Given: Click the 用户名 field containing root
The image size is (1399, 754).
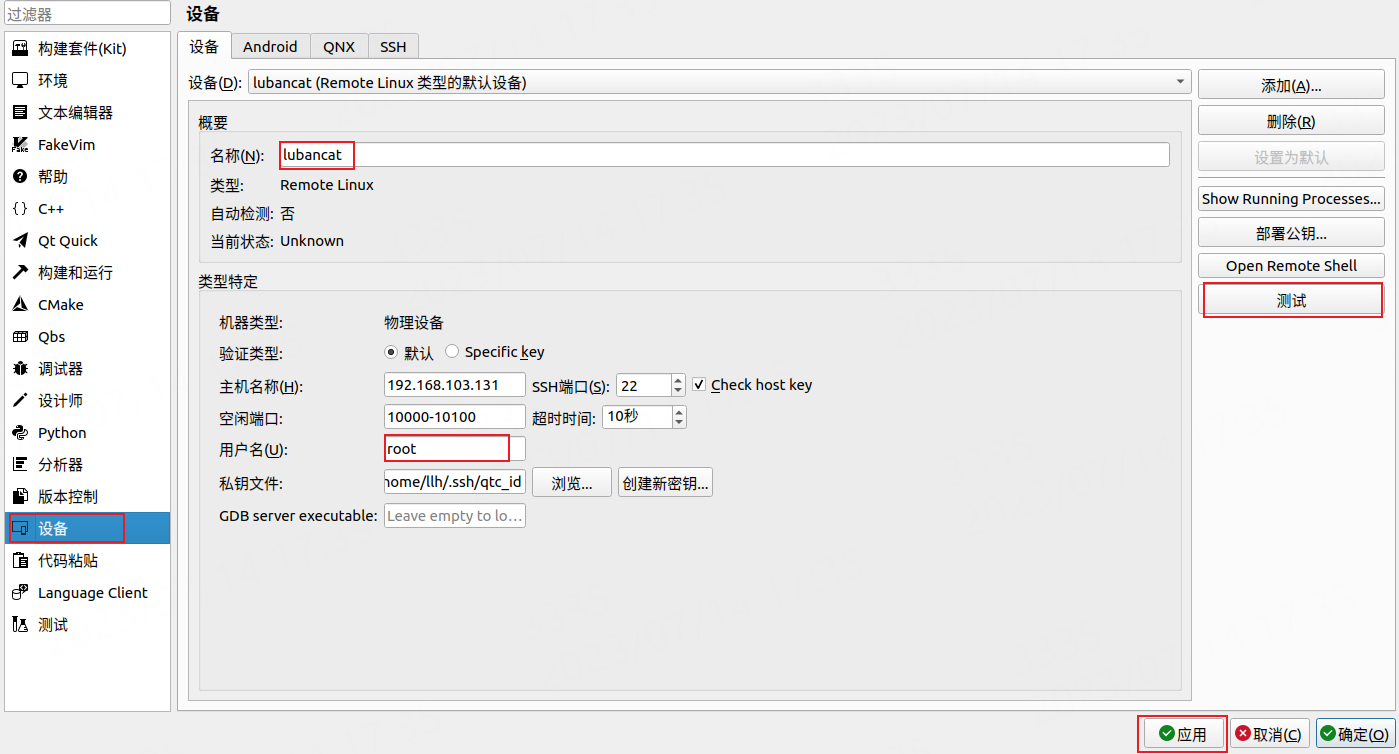Looking at the screenshot, I should pos(455,449).
